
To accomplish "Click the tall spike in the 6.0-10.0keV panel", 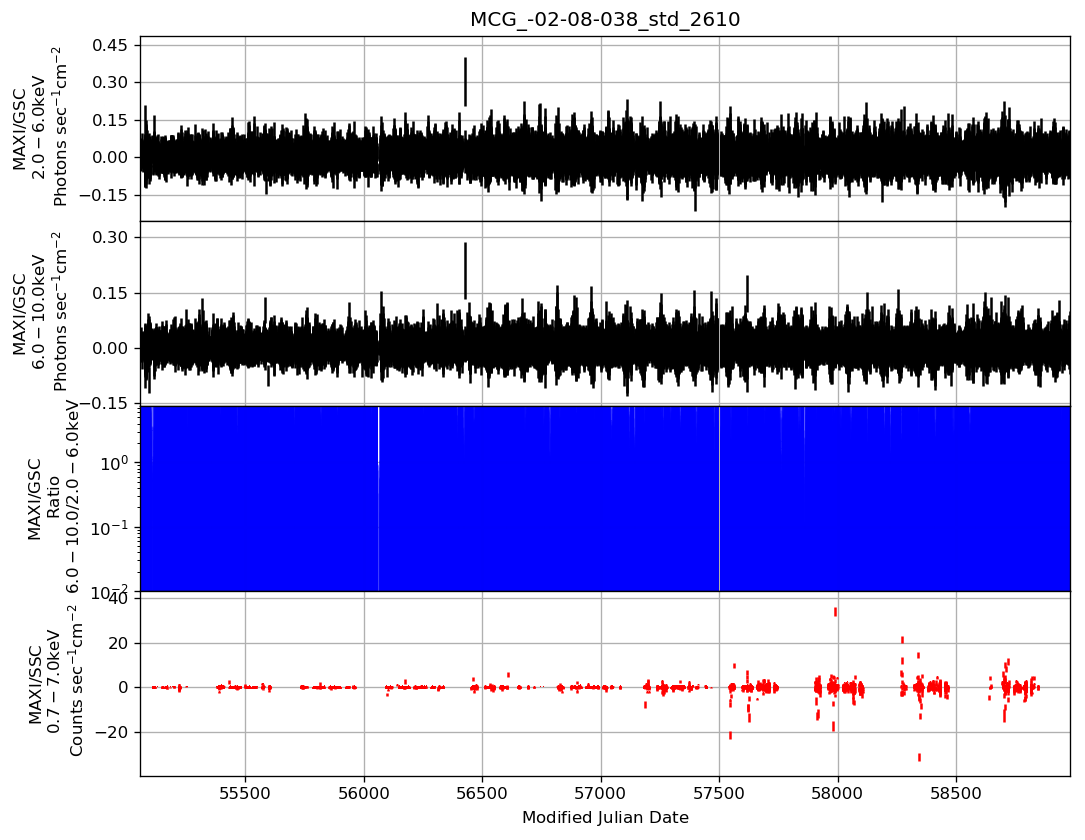I will tap(465, 271).
